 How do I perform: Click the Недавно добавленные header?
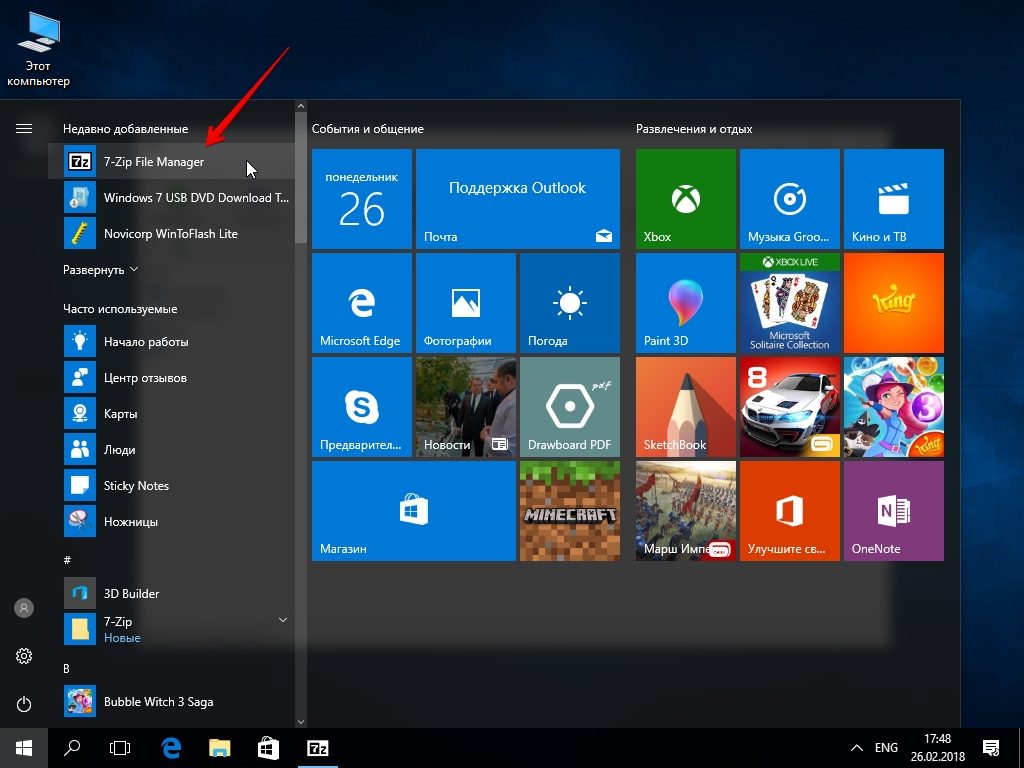coord(125,129)
